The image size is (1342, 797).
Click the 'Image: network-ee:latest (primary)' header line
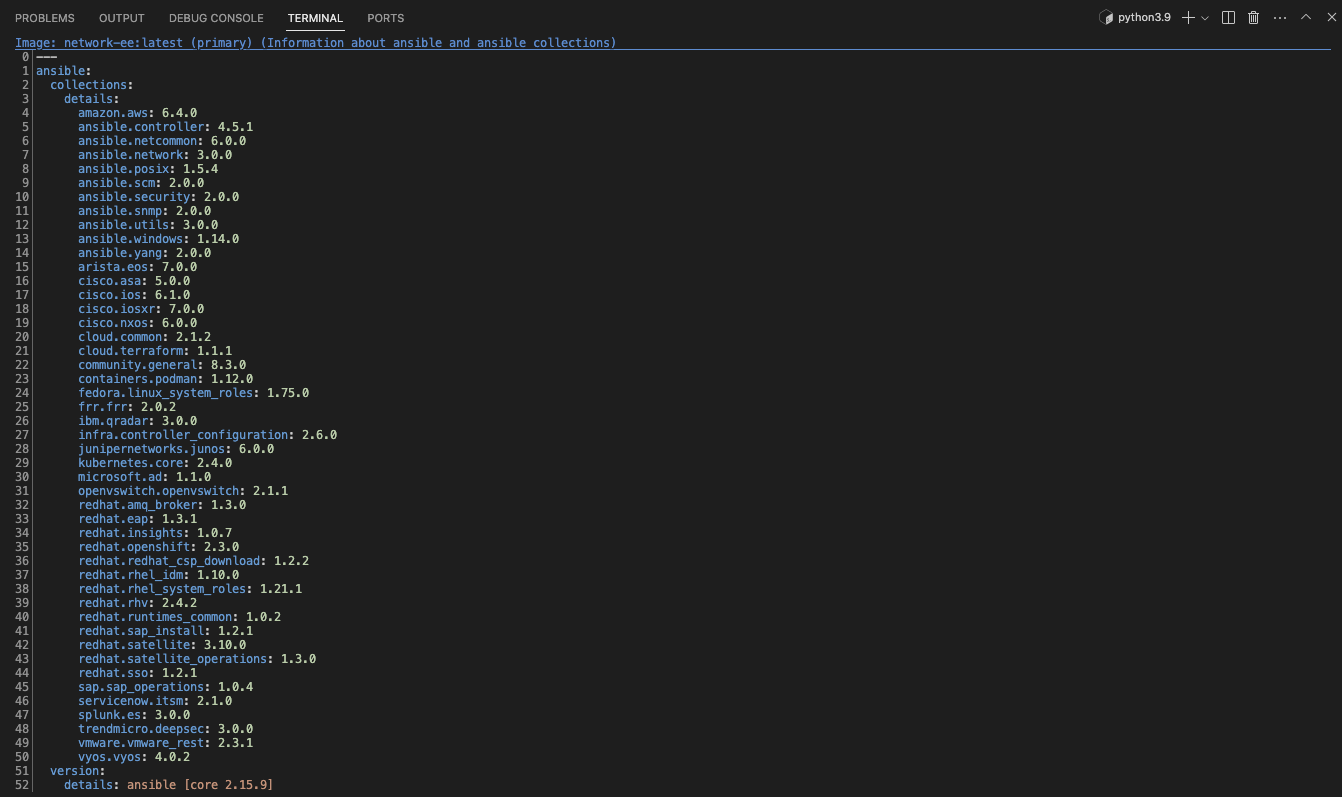tap(316, 43)
